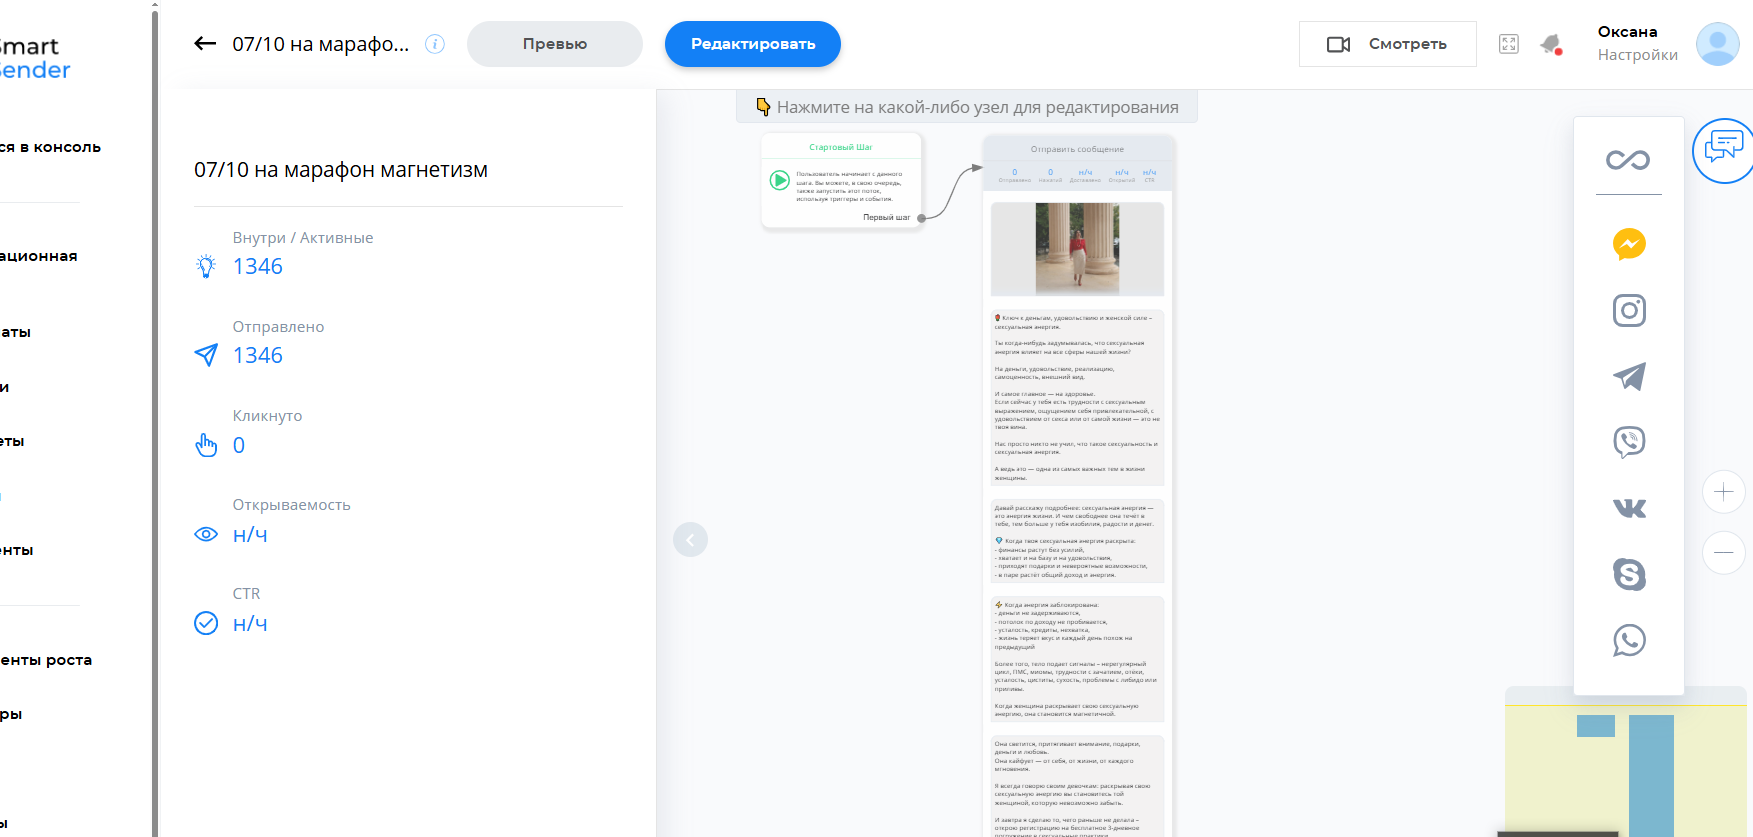The height and width of the screenshot is (837, 1753).
Task: Click the Внутри / Активные value 1346
Action: [258, 266]
